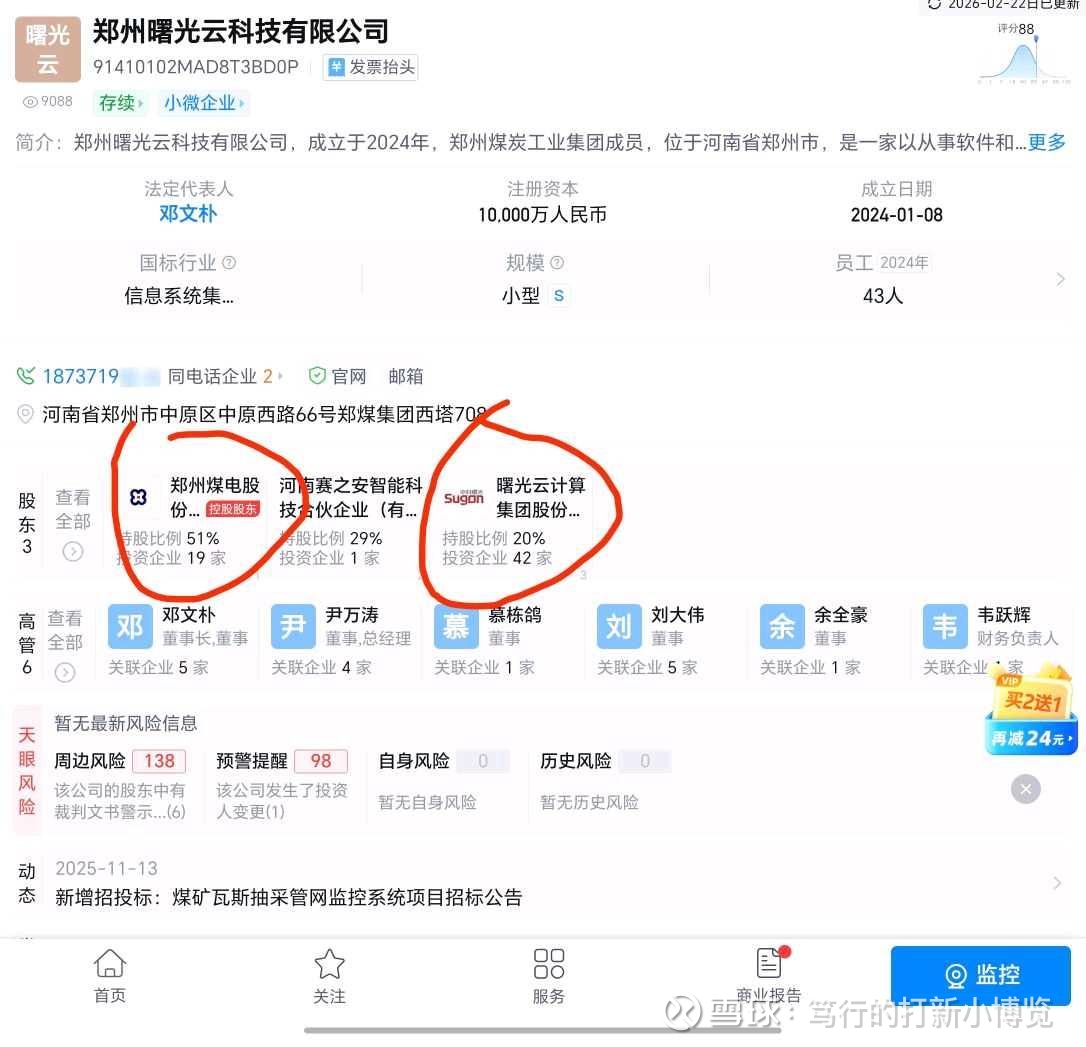Open 该公司的股东中有裁判文书警示 risk detail
This screenshot has width=1086, height=1047.
(x=120, y=800)
